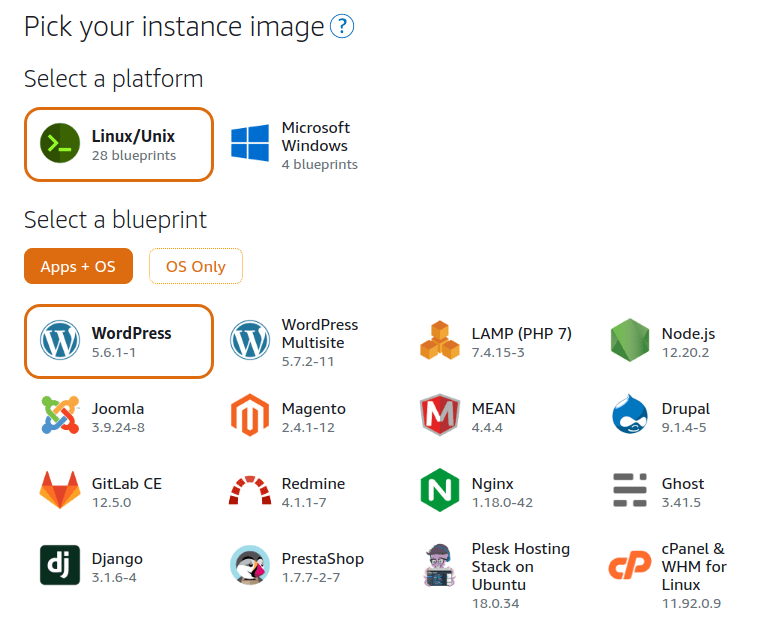The image size is (765, 640).
Task: Click the '28 blueprints' text
Action: [134, 156]
